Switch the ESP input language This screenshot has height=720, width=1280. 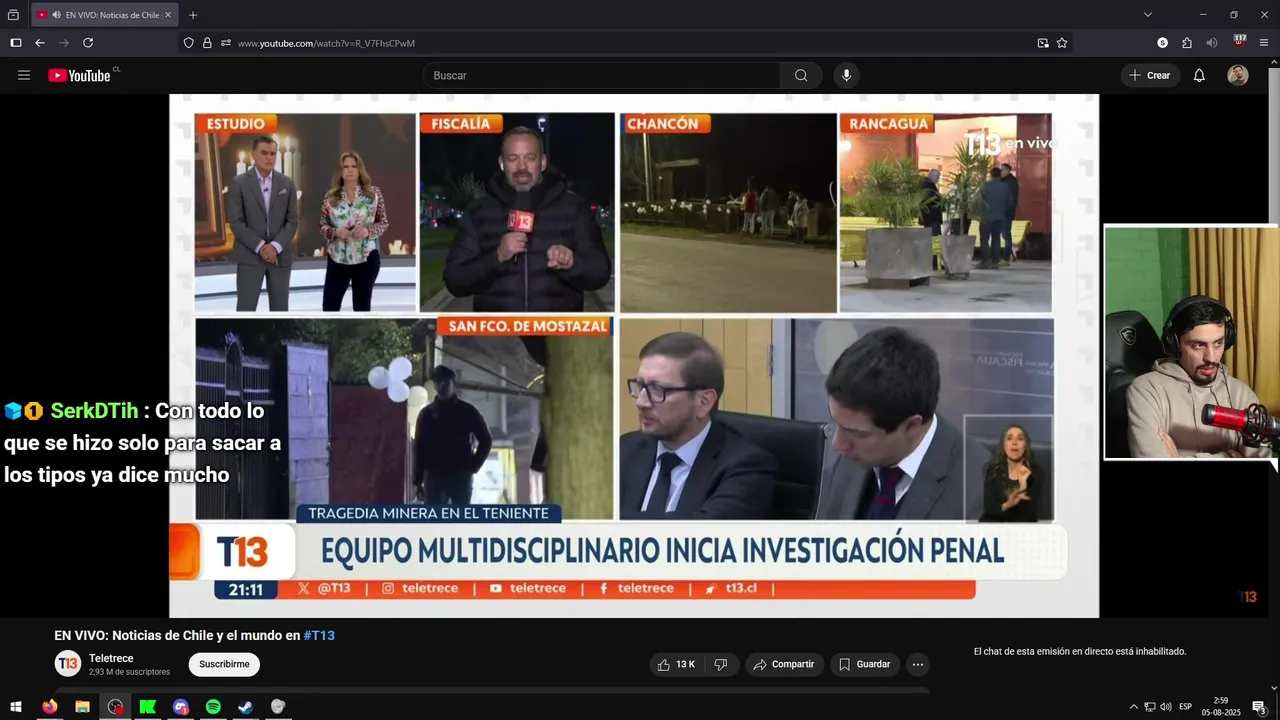(x=1186, y=707)
